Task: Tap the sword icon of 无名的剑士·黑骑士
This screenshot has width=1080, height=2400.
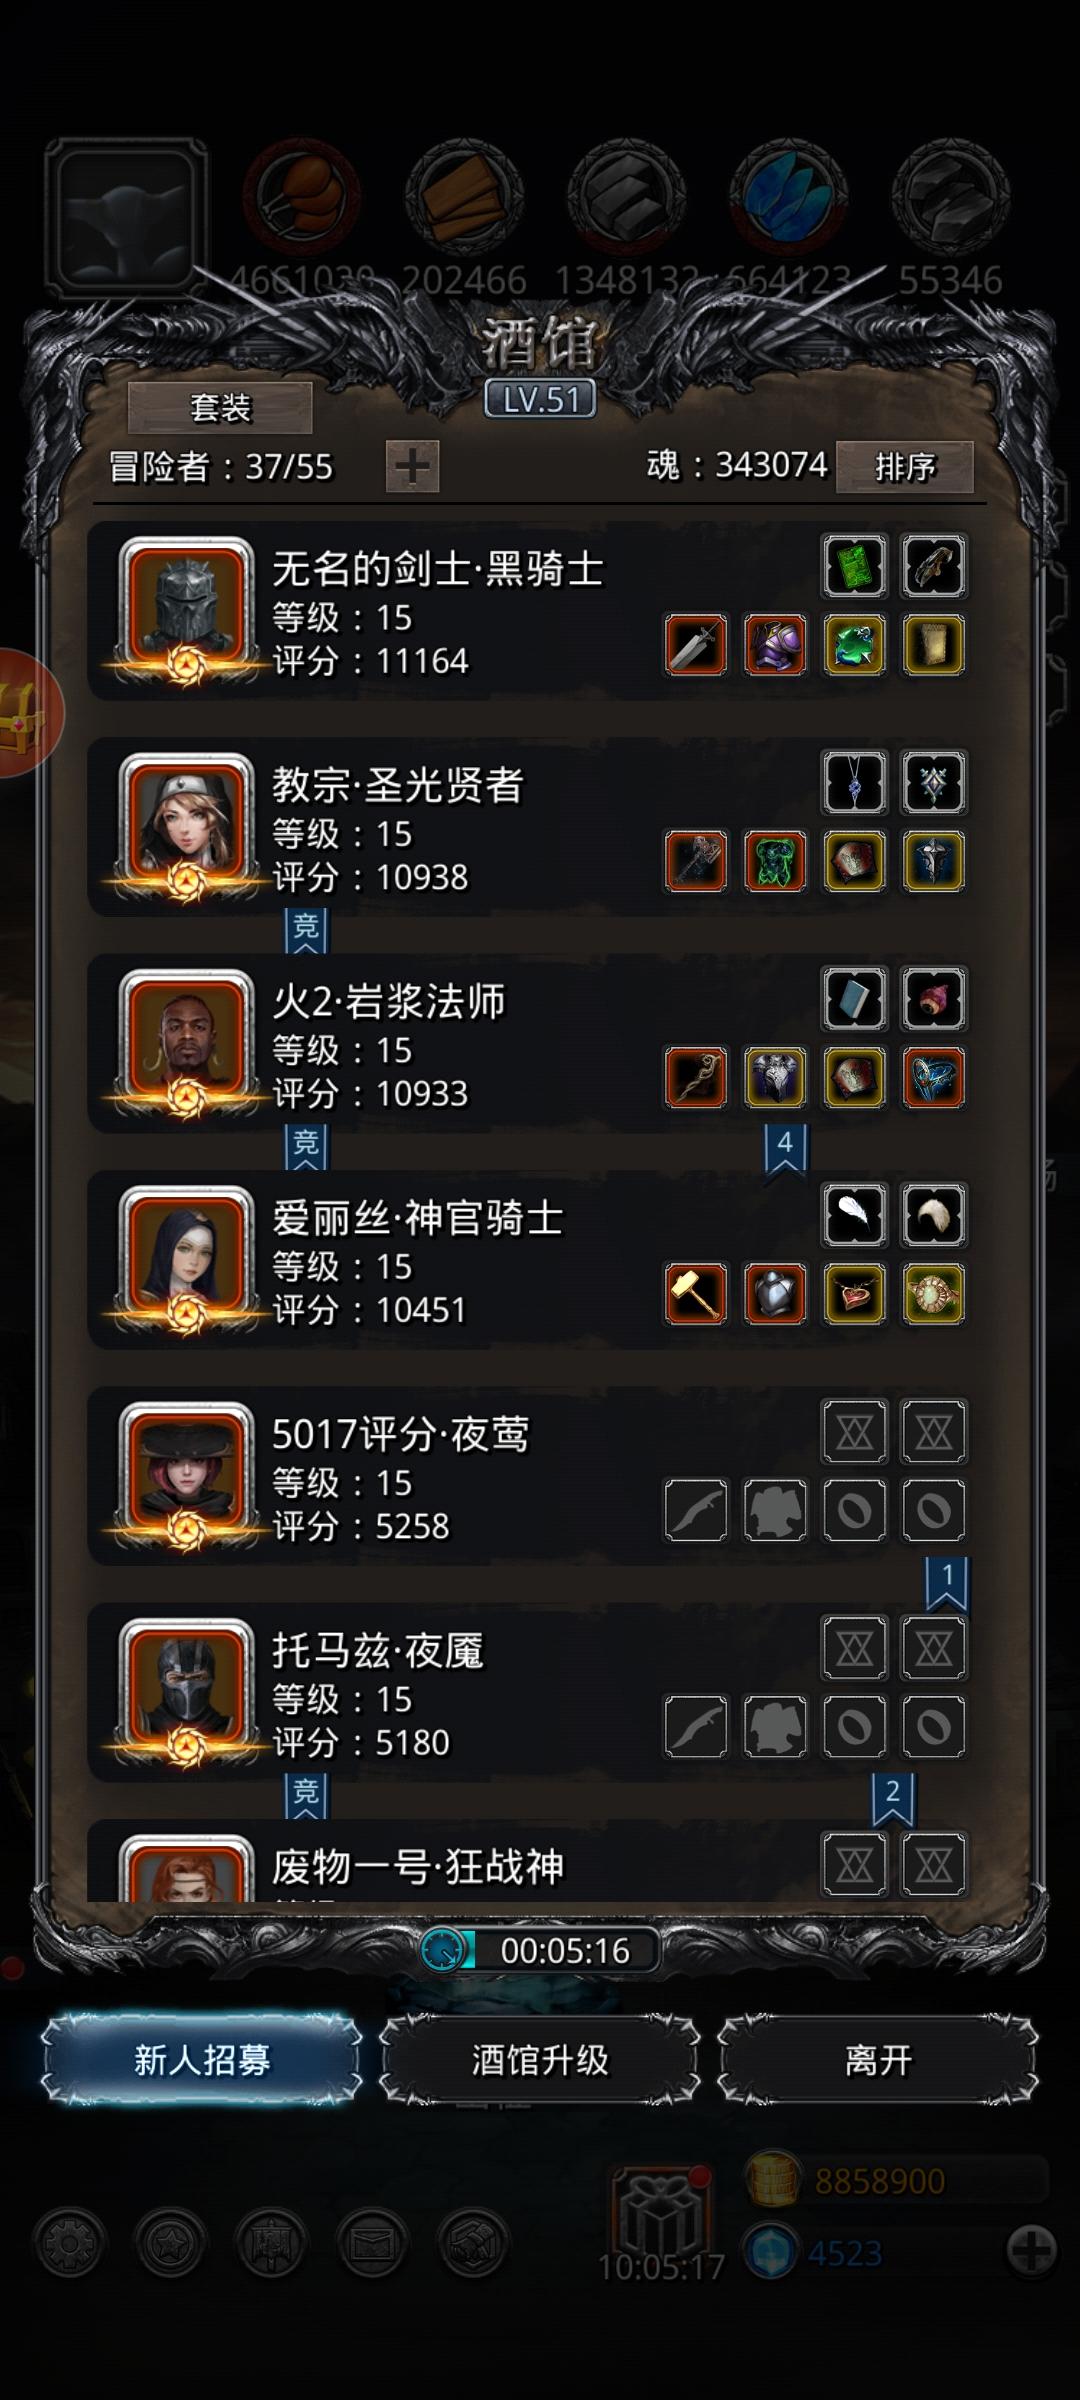Action: coord(696,645)
